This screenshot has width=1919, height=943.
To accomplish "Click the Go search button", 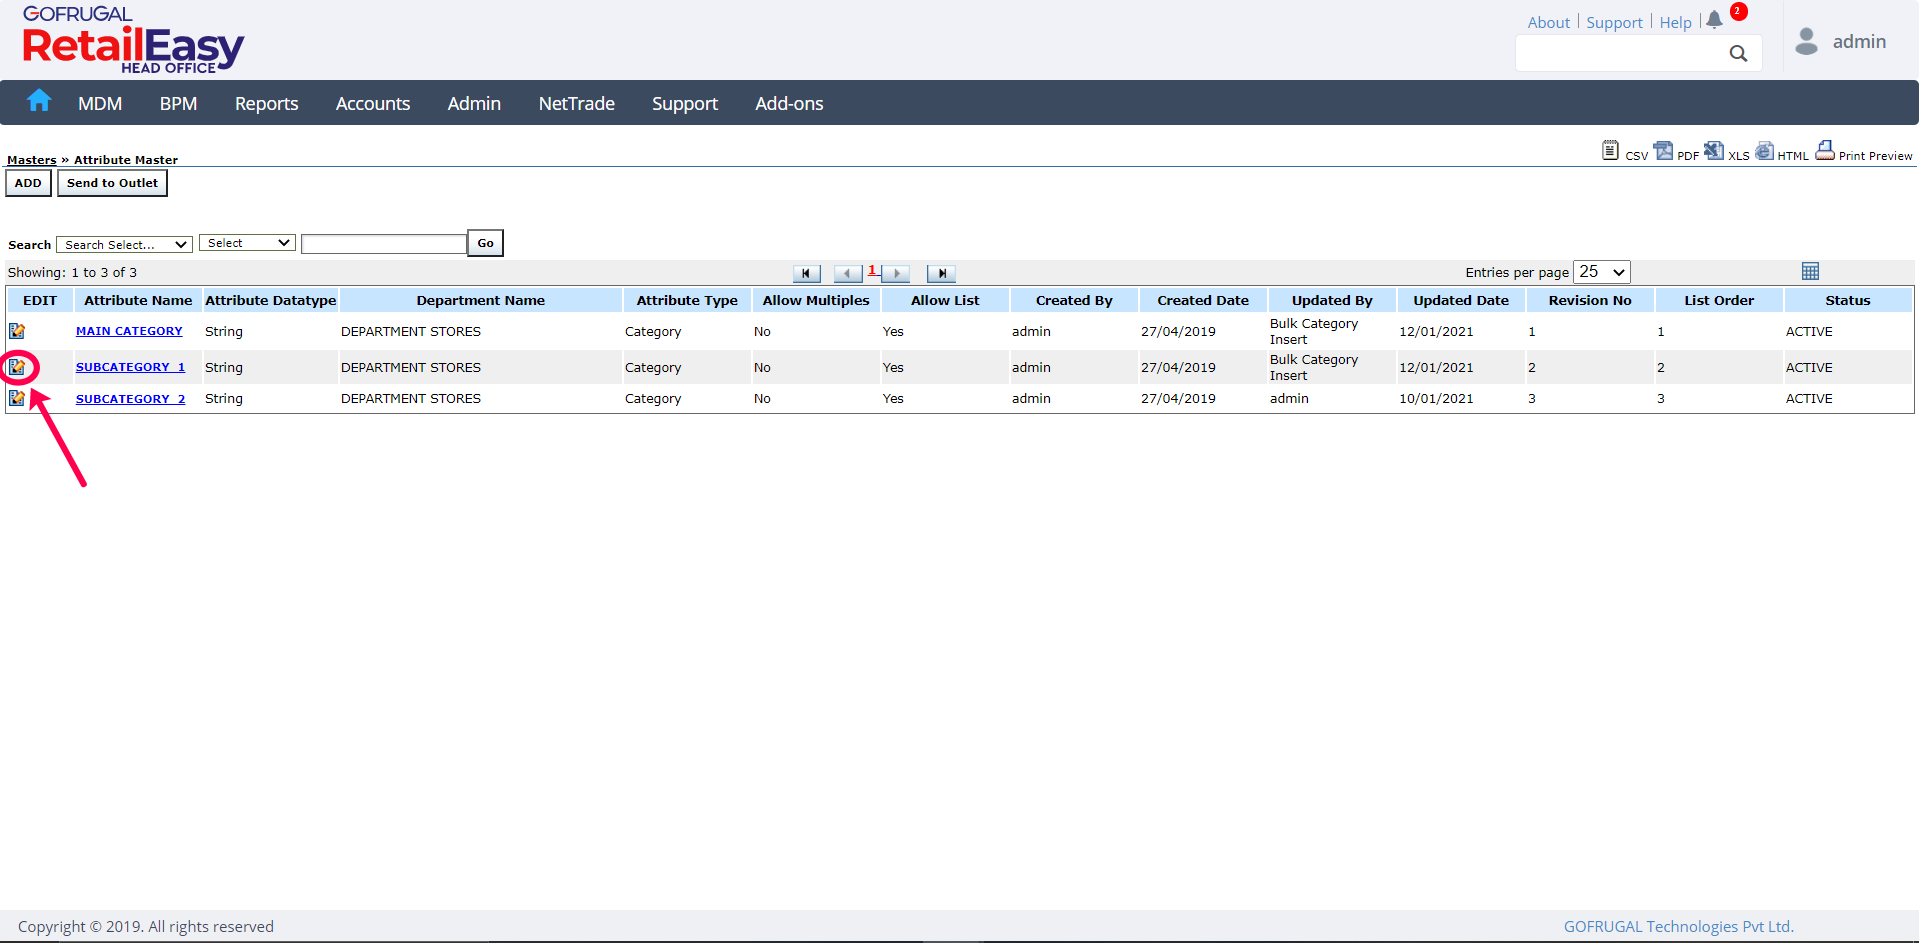I will [485, 243].
